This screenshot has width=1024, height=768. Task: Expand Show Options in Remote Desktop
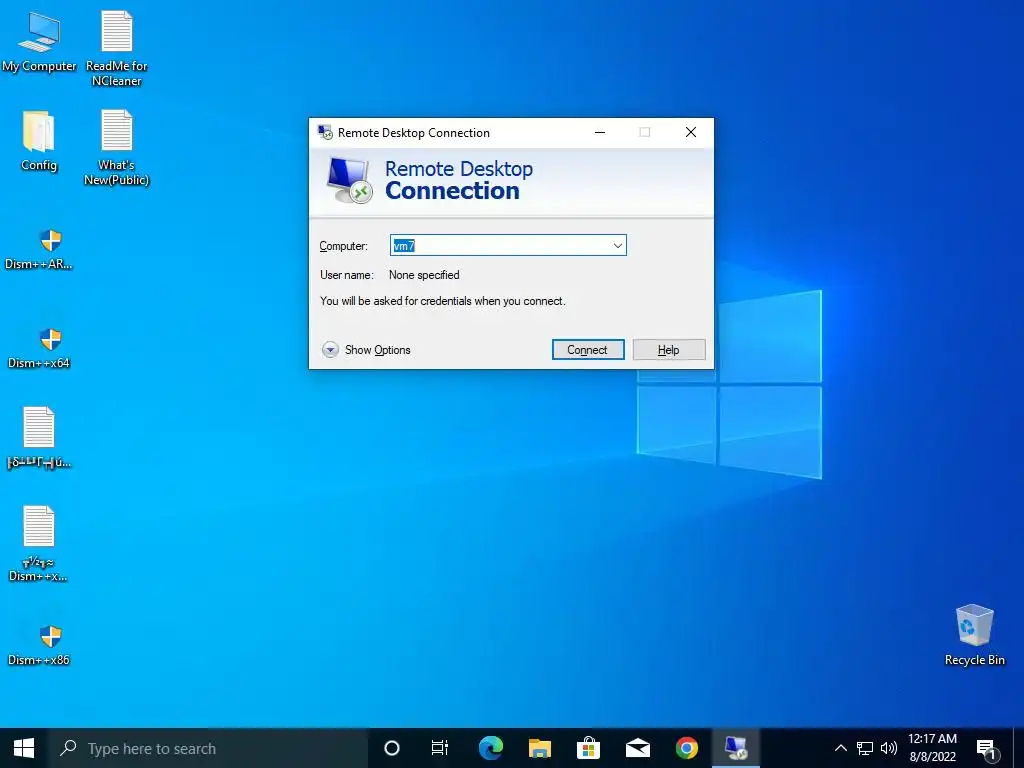pos(366,350)
